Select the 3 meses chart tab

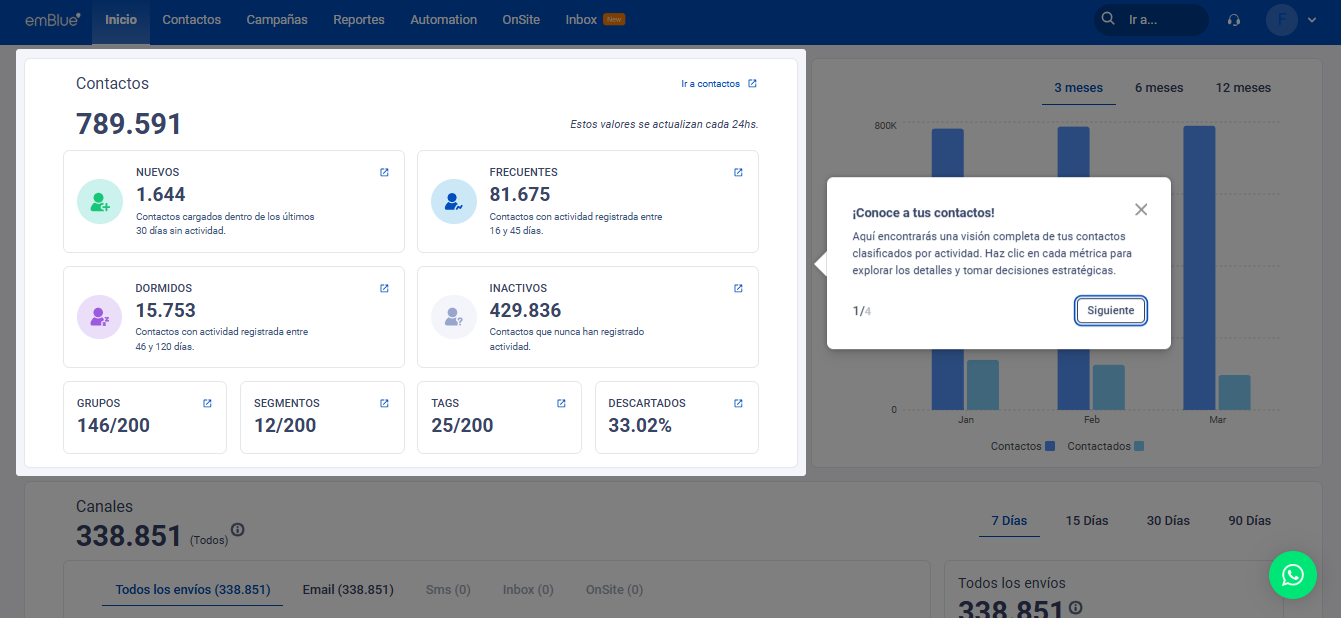point(1078,88)
